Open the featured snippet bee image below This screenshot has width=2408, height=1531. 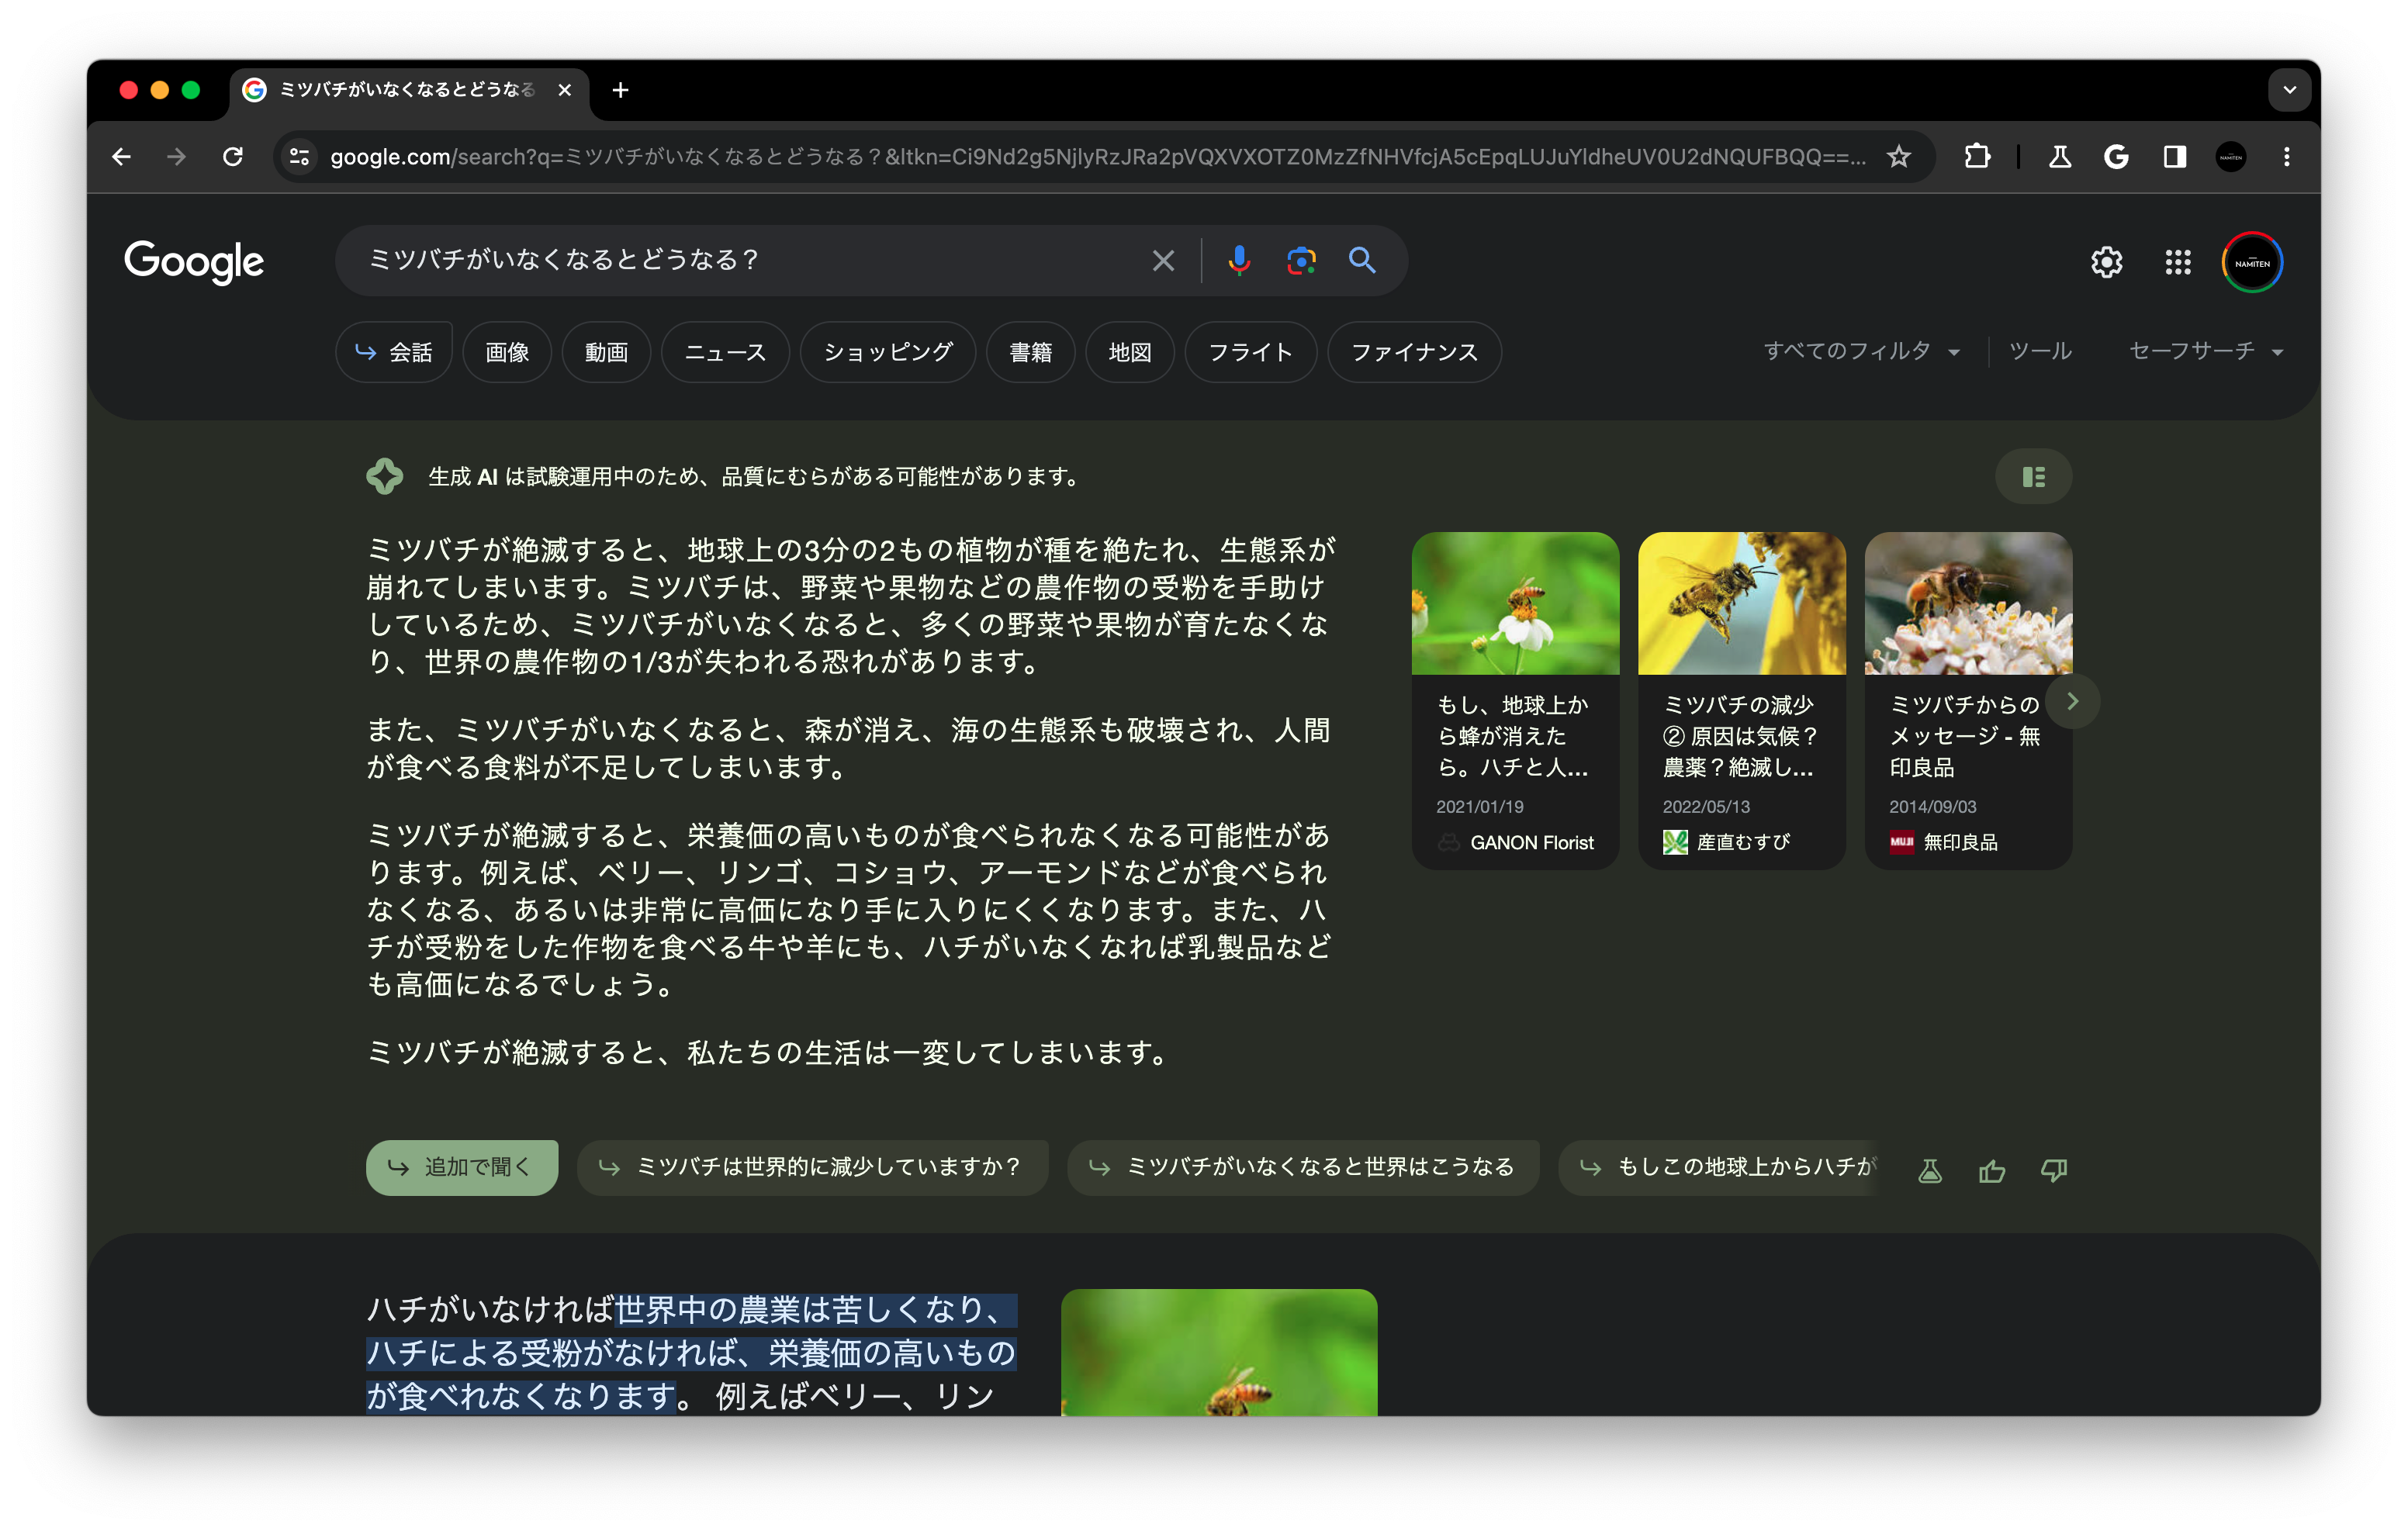(1219, 1352)
